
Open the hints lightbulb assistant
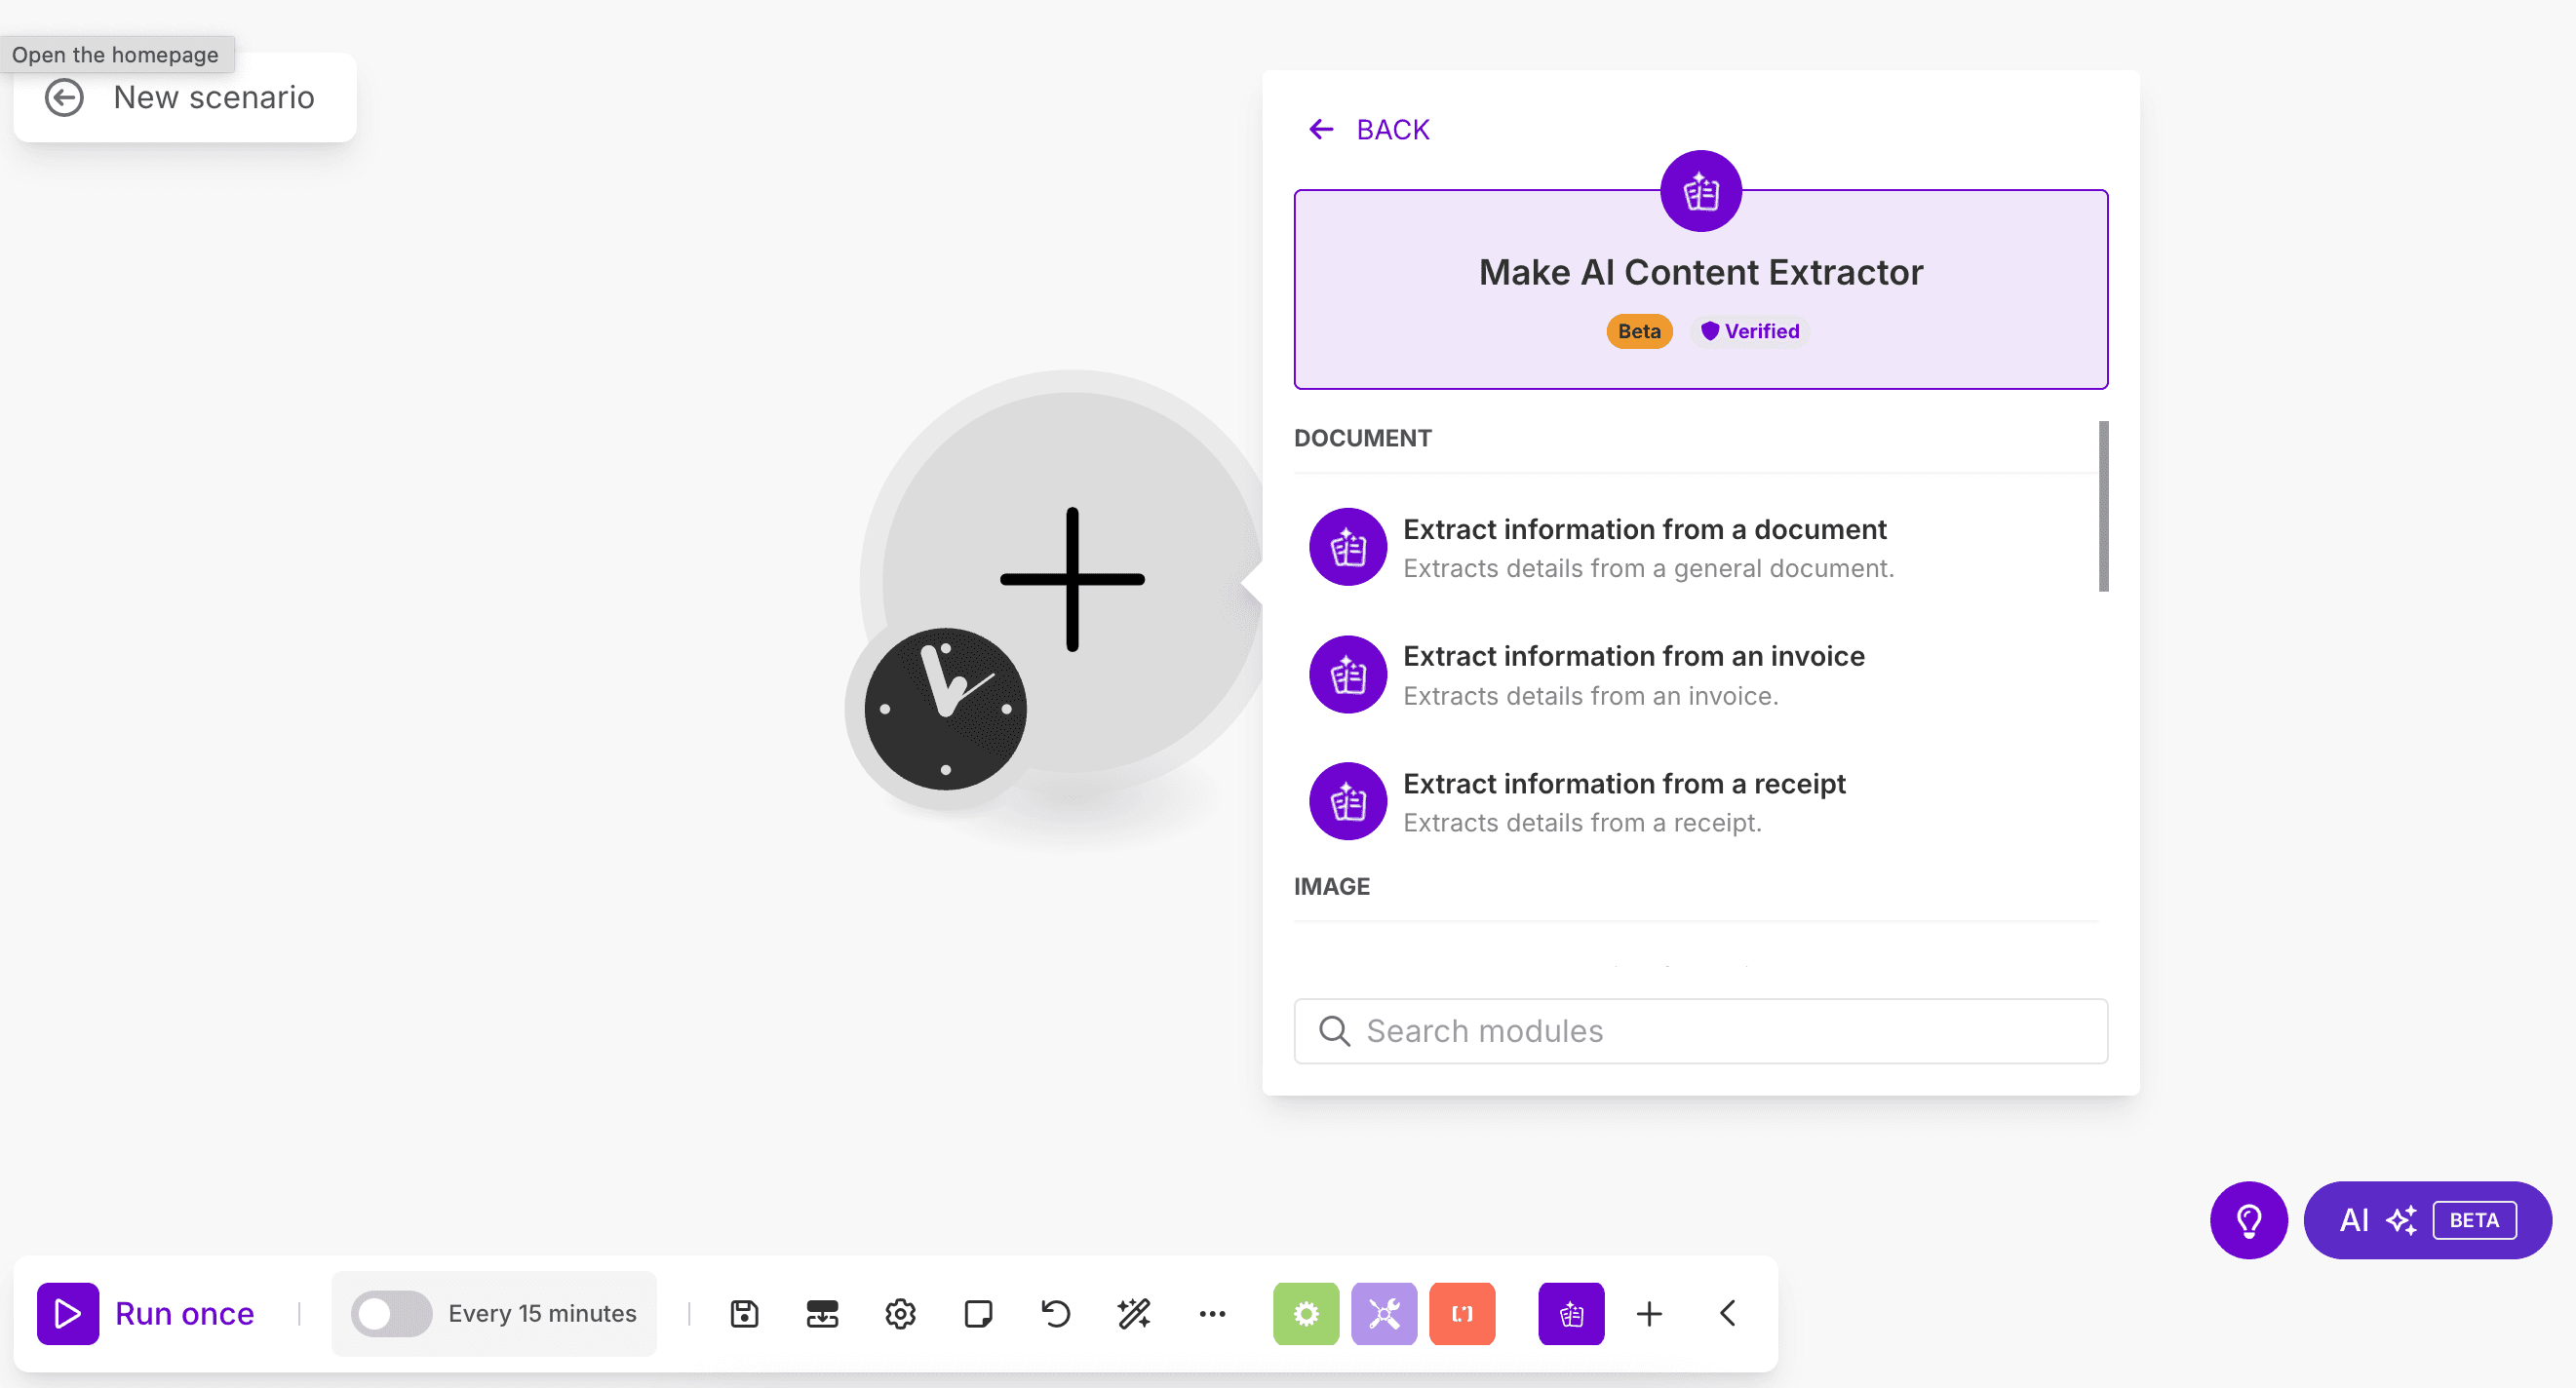(2249, 1220)
